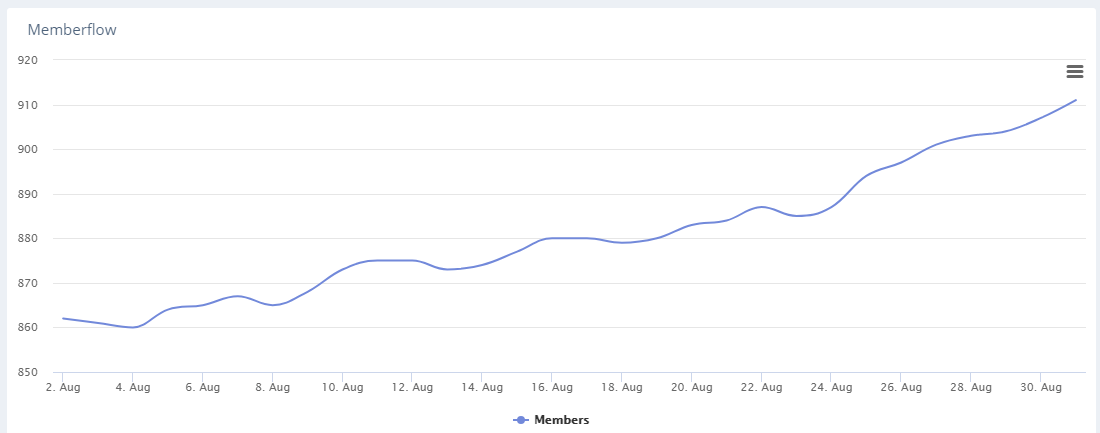
Task: Click the Members legend line marker
Action: (521, 420)
